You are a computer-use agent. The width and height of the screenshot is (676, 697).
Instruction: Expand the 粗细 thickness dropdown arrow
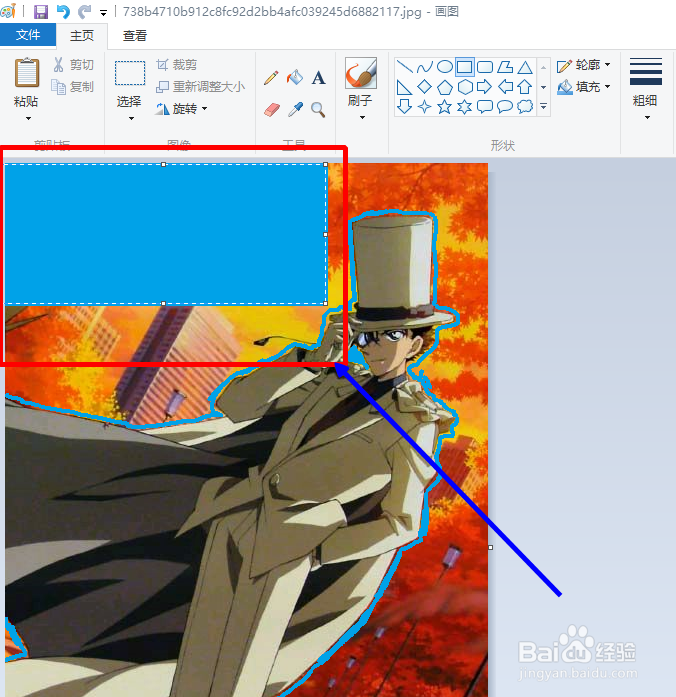pos(647,118)
